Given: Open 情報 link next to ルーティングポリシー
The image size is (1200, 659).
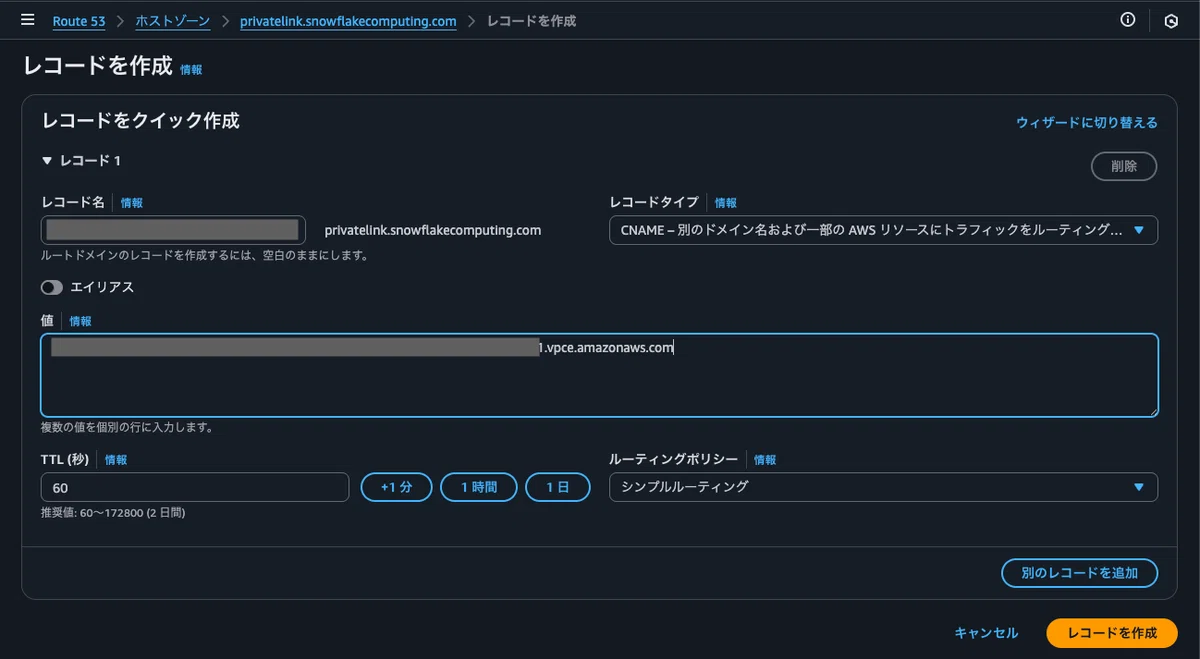Looking at the screenshot, I should pos(765,460).
